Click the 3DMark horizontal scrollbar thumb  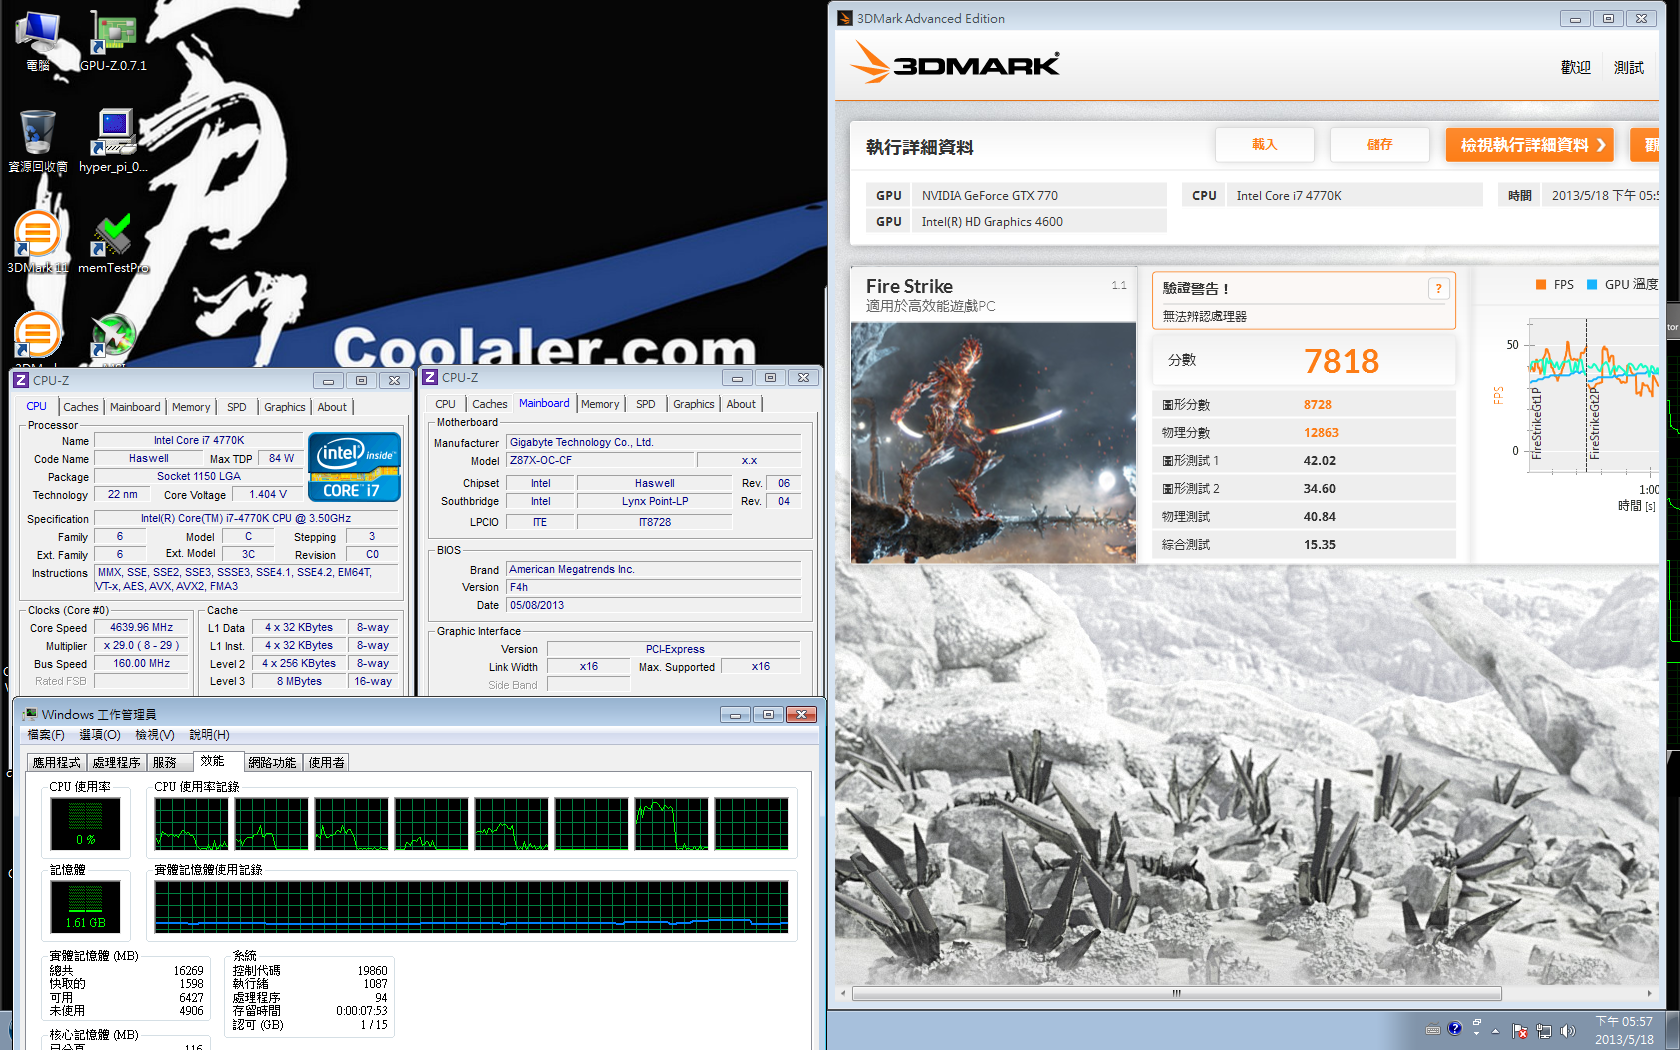[1177, 994]
